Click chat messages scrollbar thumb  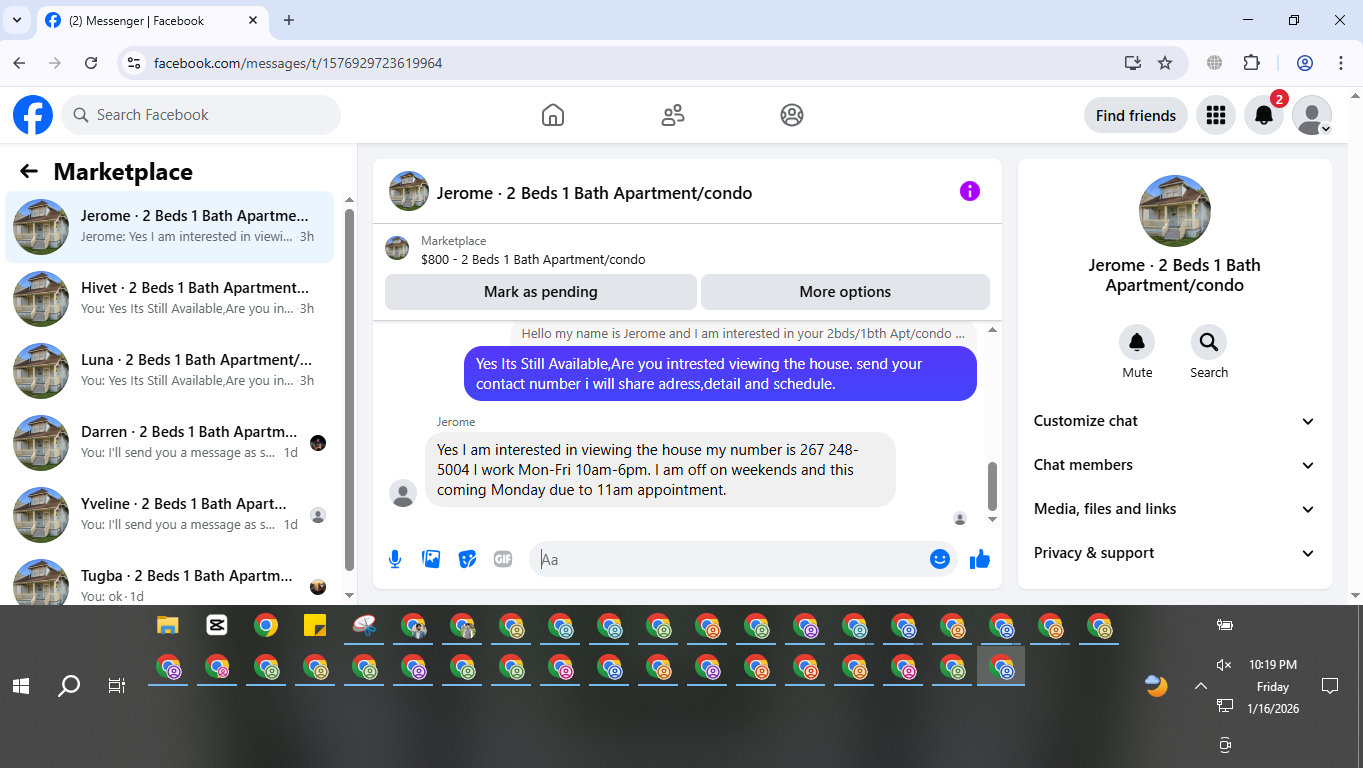(x=992, y=485)
